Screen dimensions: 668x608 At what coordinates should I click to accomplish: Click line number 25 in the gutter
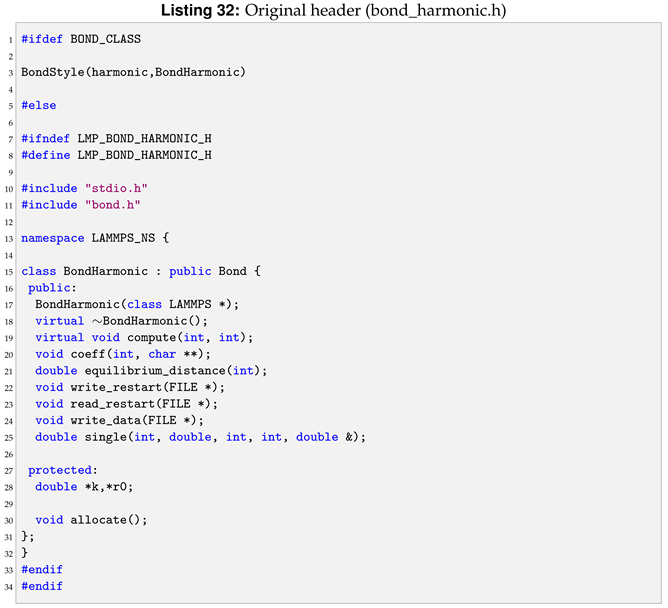(x=9, y=438)
